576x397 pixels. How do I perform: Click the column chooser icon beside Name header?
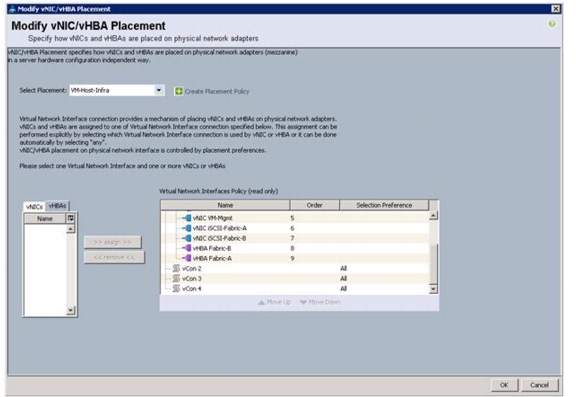tap(71, 218)
